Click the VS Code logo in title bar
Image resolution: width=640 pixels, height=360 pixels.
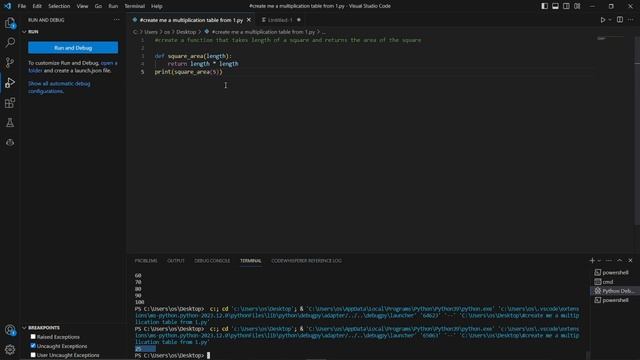point(7,6)
